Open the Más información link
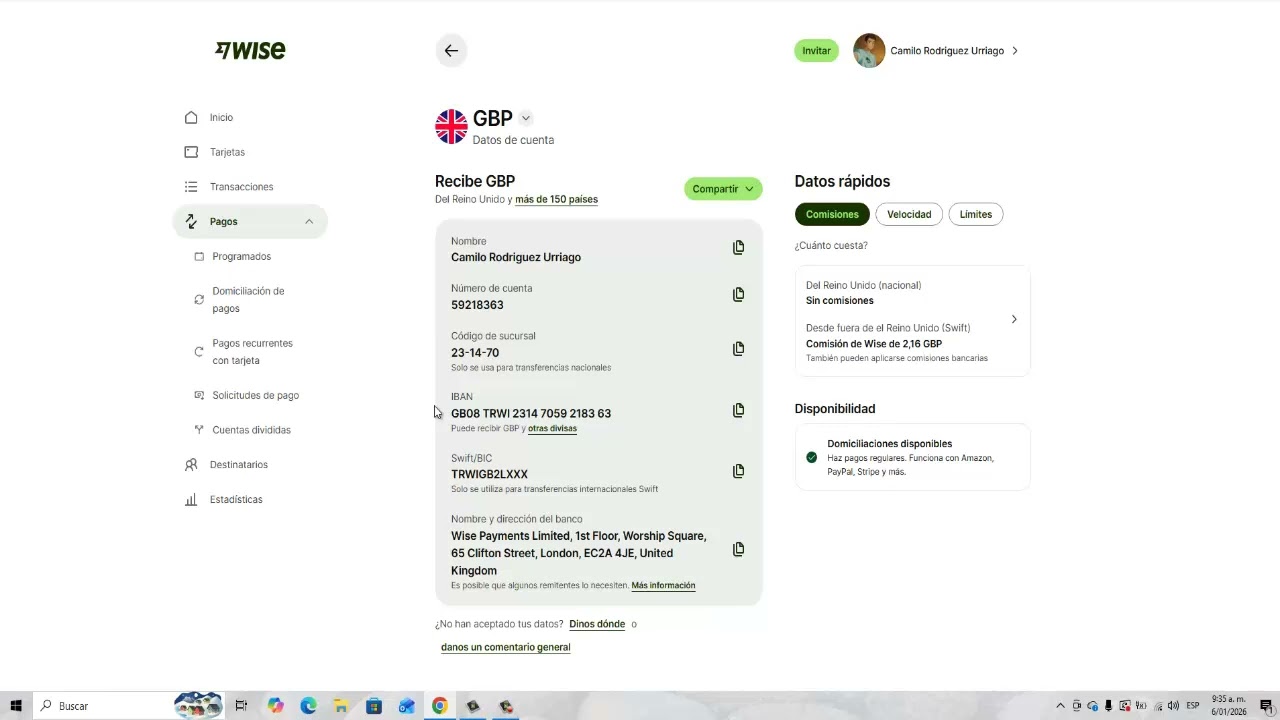 (663, 586)
